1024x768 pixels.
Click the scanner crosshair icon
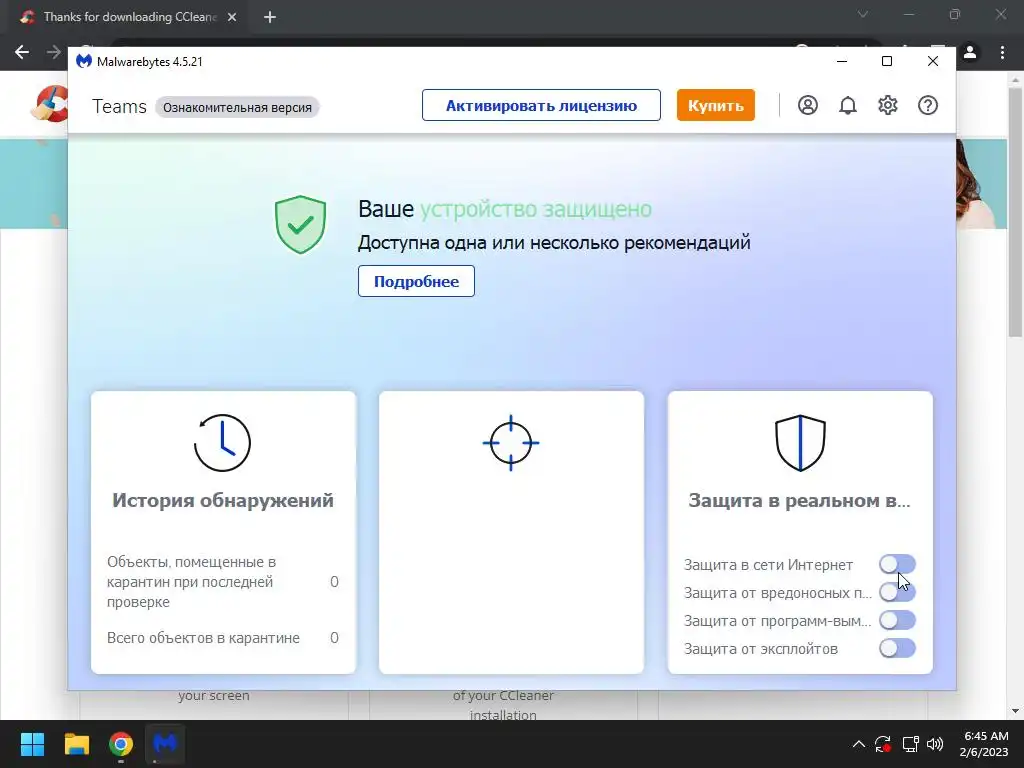tap(511, 443)
